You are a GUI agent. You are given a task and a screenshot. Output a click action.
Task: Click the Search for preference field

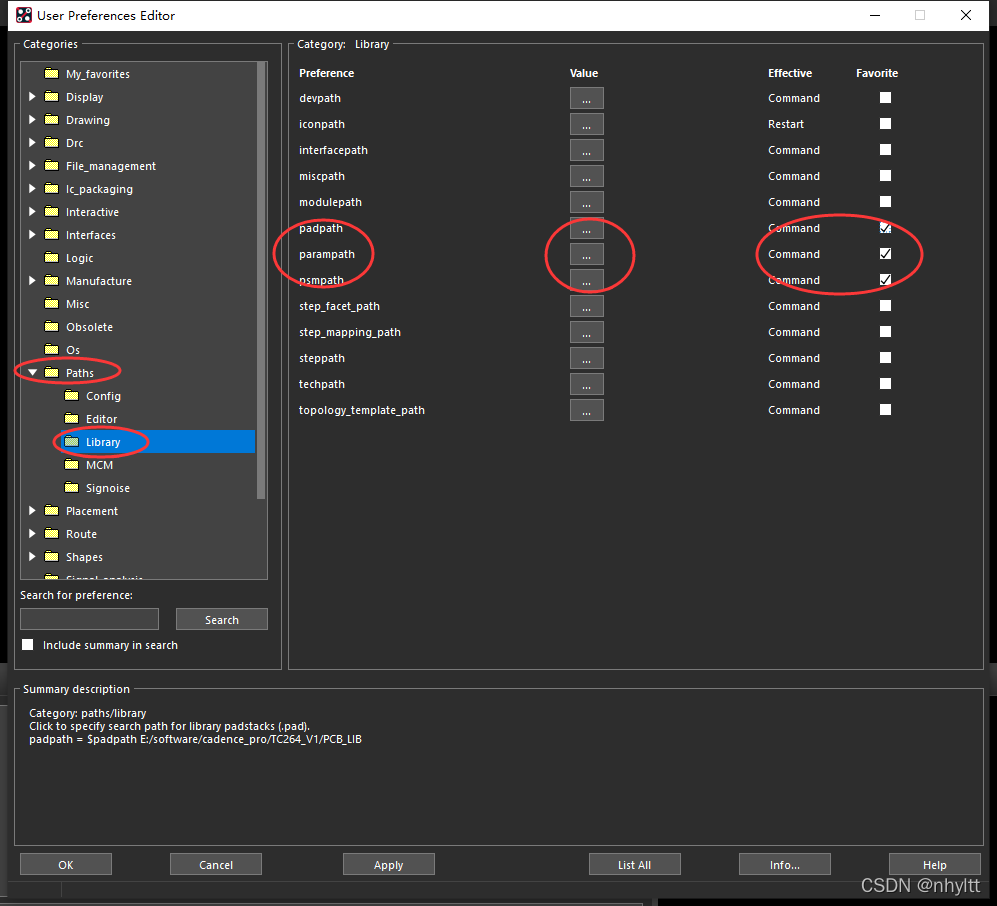pos(89,619)
